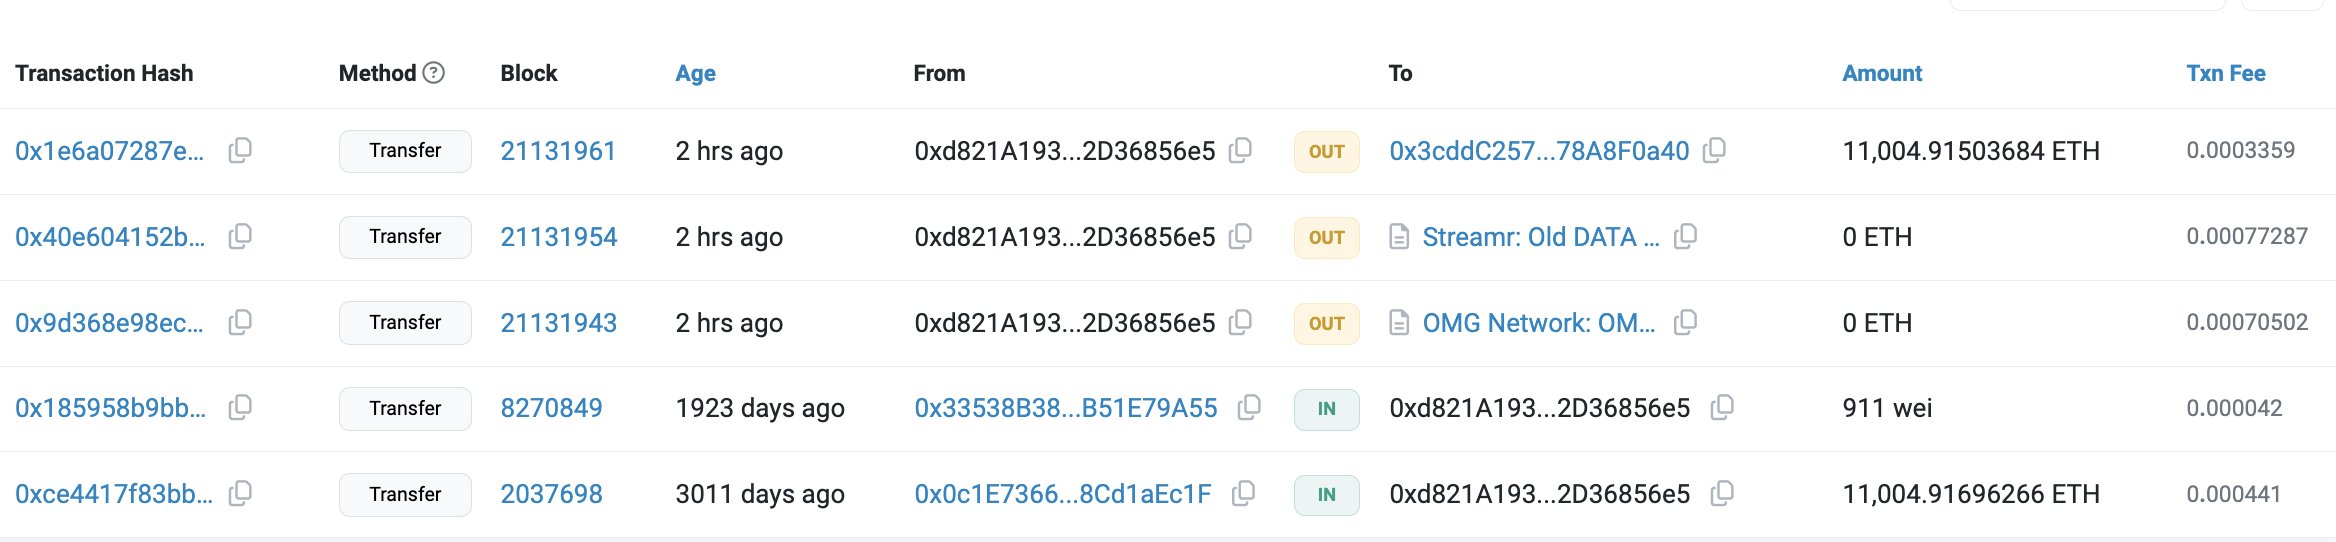Copy sender address 0x0c1E7366...8Cd1aEc1F

[x=1243, y=494]
